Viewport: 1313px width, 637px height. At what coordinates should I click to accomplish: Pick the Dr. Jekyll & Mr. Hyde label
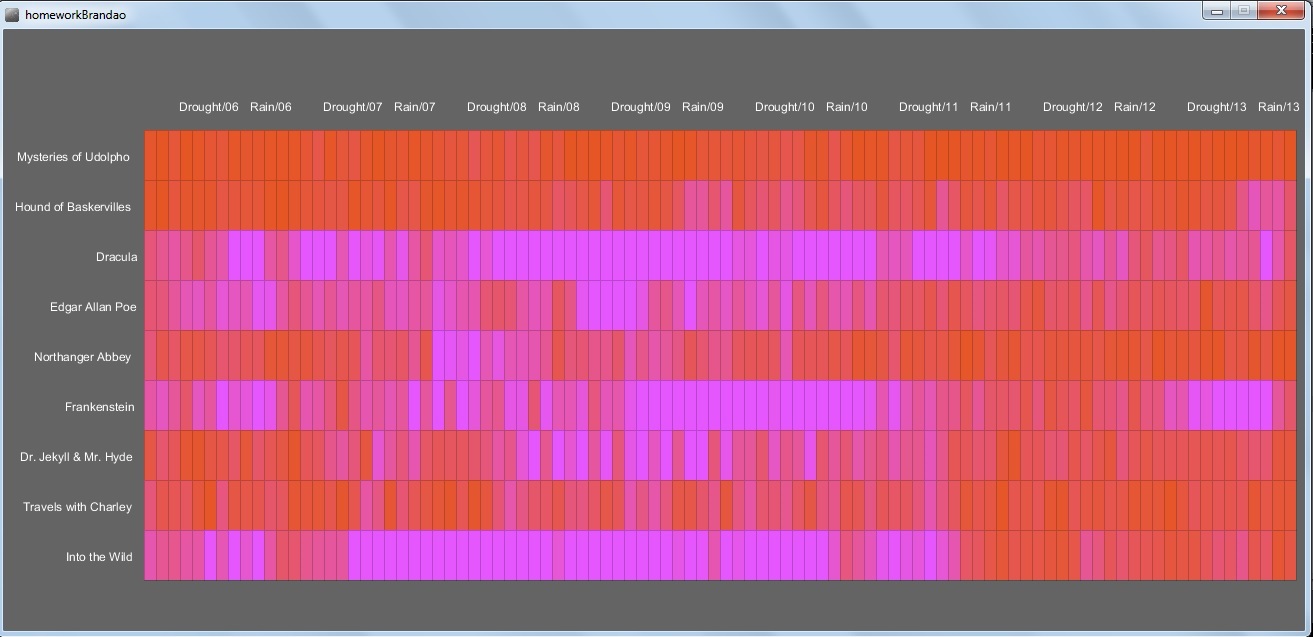[76, 457]
